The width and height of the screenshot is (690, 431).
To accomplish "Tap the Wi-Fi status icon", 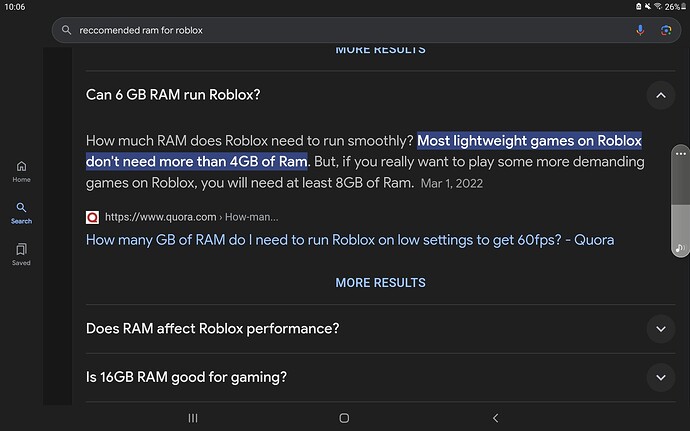I will pyautogui.click(x=658, y=6).
